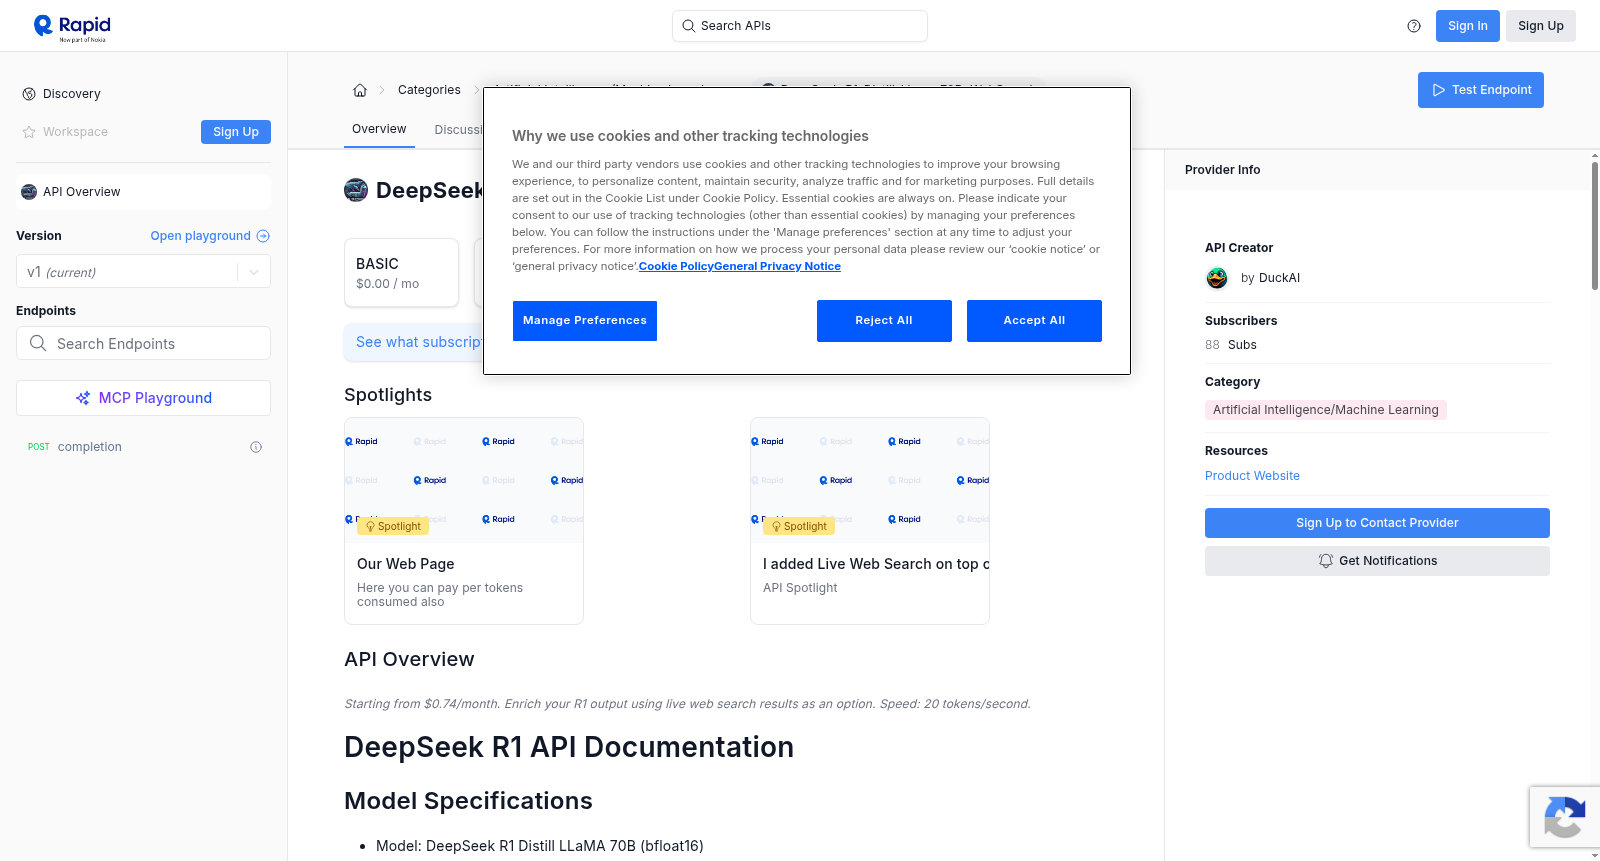The height and width of the screenshot is (861, 1600).
Task: Open the General Privacy Notice link
Action: pos(778,266)
